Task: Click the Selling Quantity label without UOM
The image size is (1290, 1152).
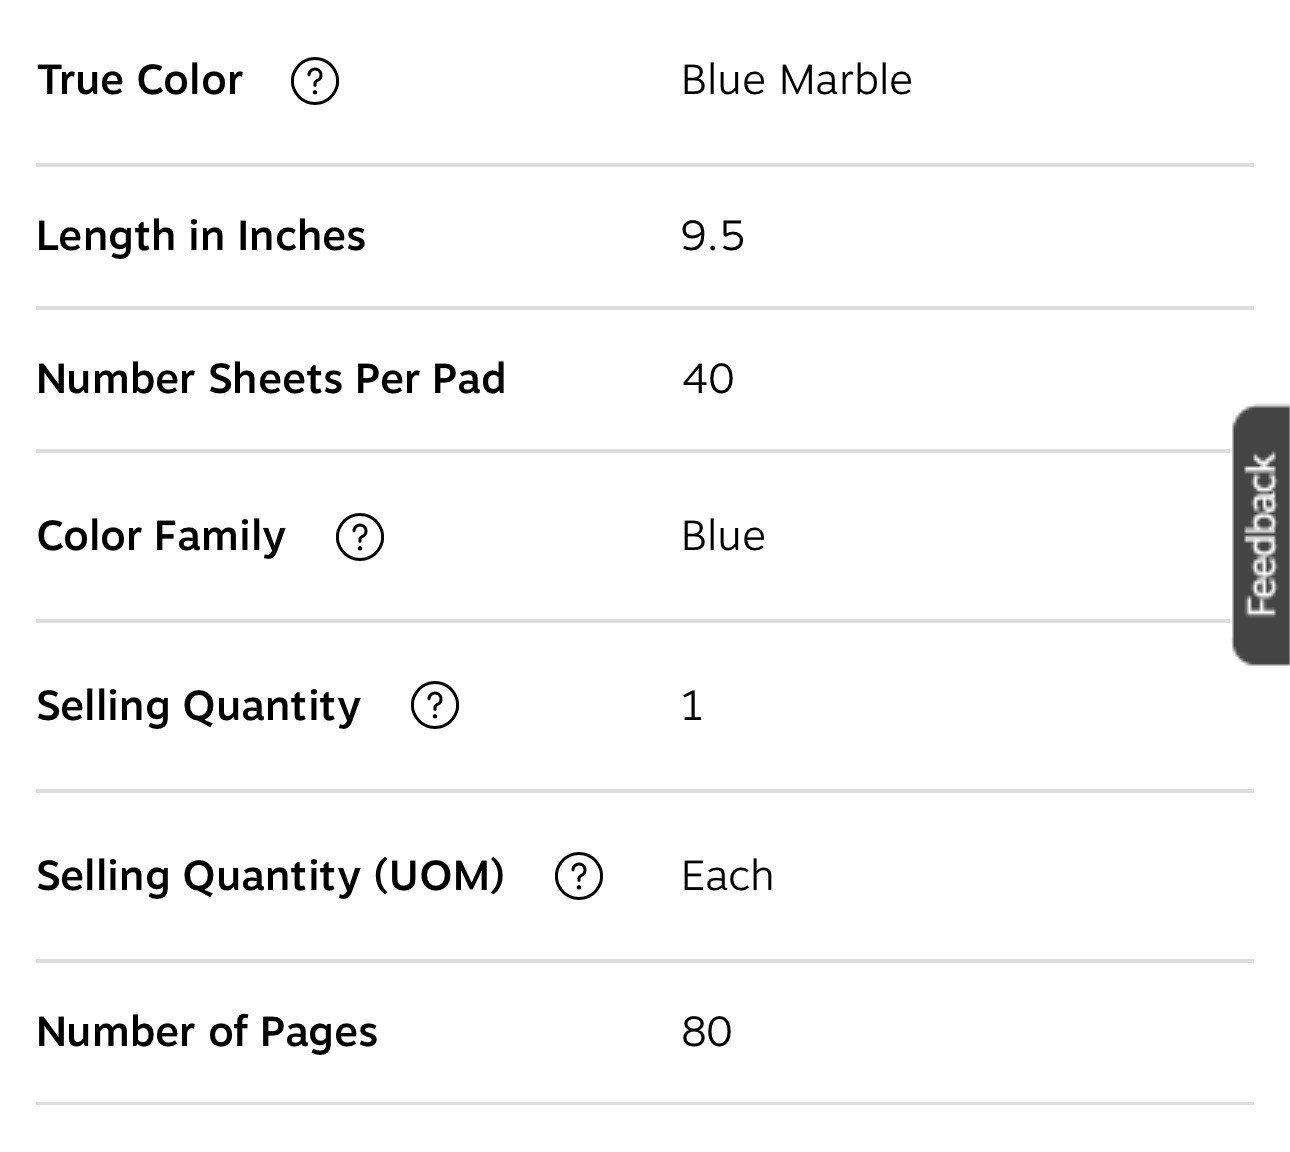Action: tap(199, 706)
